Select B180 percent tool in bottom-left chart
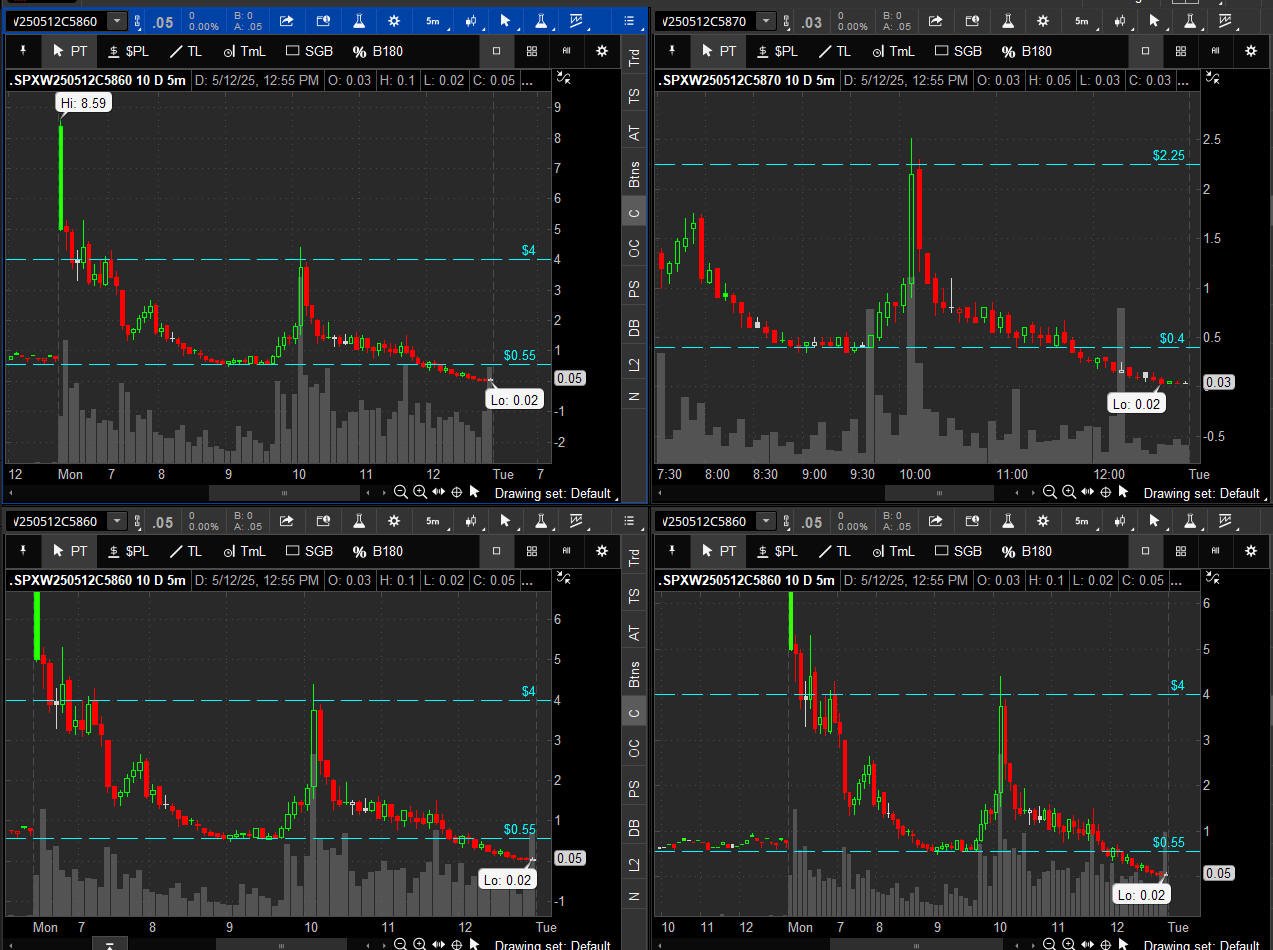The width and height of the screenshot is (1273, 950). (x=378, y=551)
